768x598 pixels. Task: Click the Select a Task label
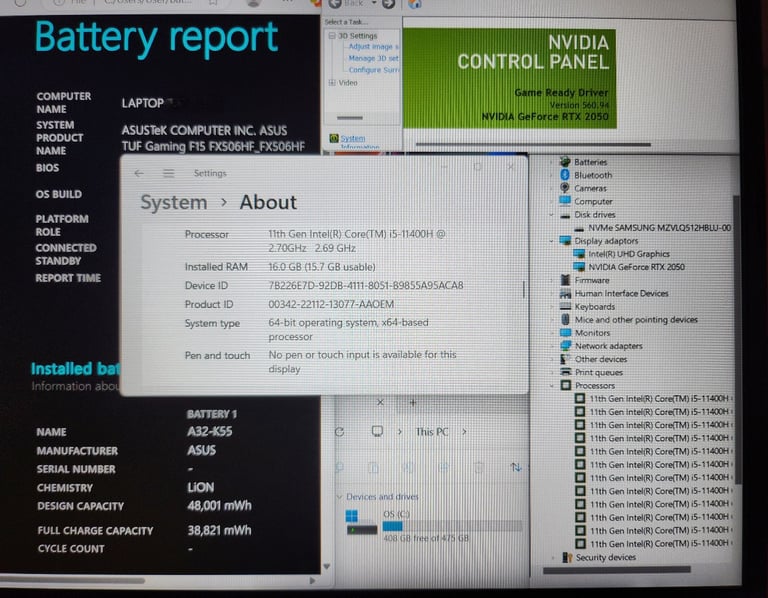coord(346,22)
